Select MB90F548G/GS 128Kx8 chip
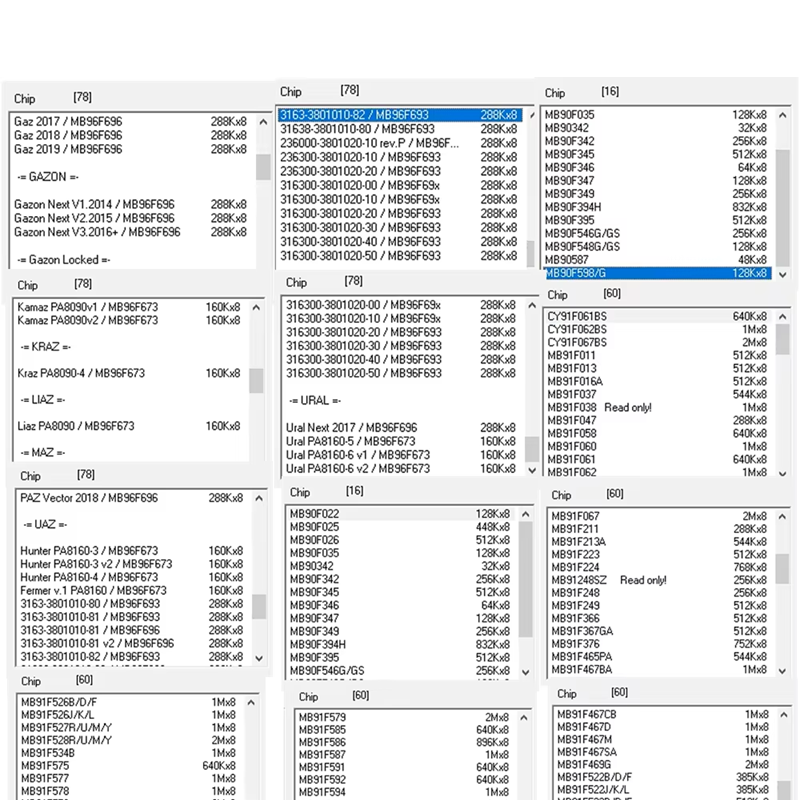The height and width of the screenshot is (800, 800). (657, 246)
